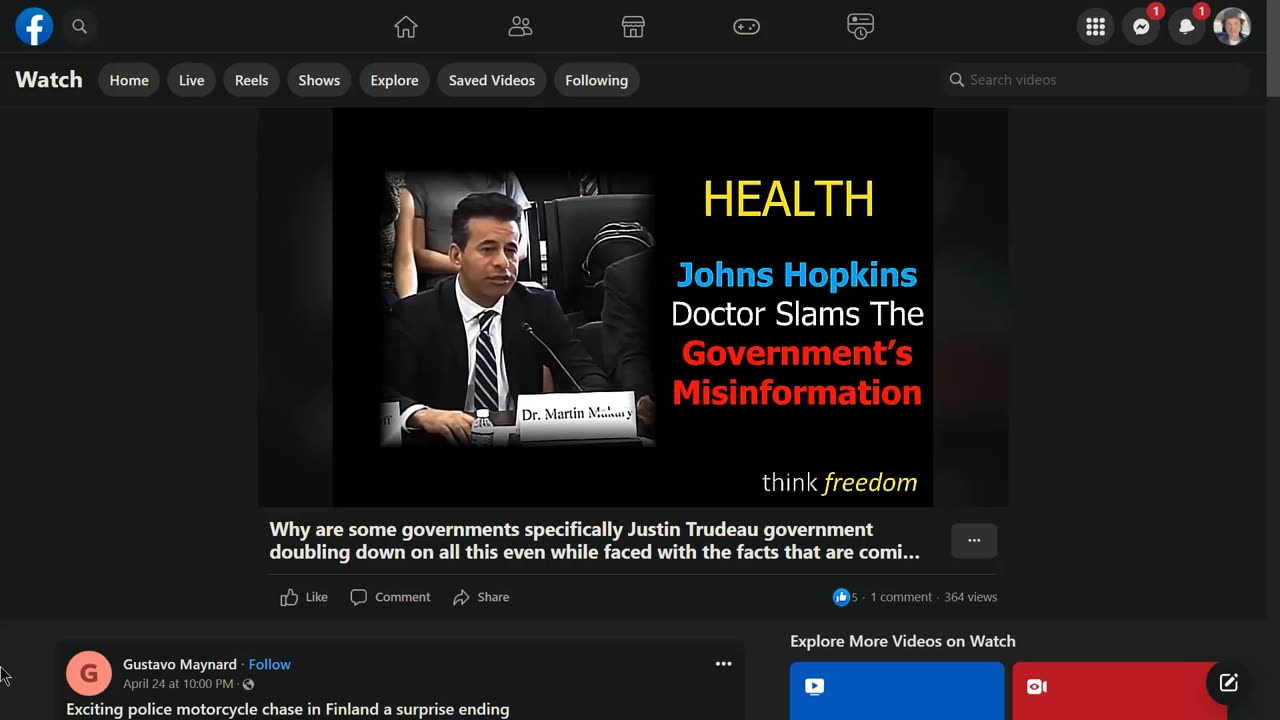Like the Johns Hopkins video
The height and width of the screenshot is (720, 1280).
pos(304,597)
